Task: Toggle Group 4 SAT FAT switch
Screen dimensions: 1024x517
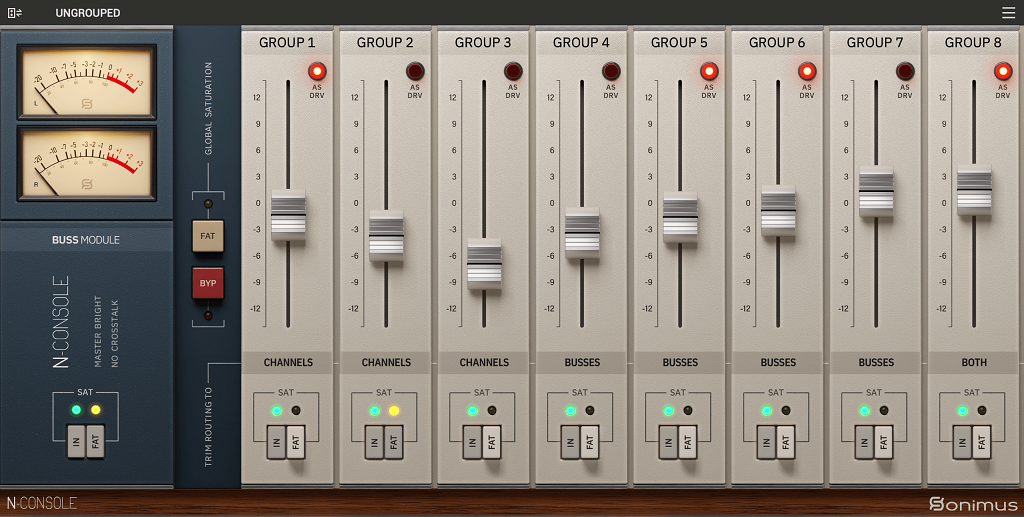Action: pos(590,442)
